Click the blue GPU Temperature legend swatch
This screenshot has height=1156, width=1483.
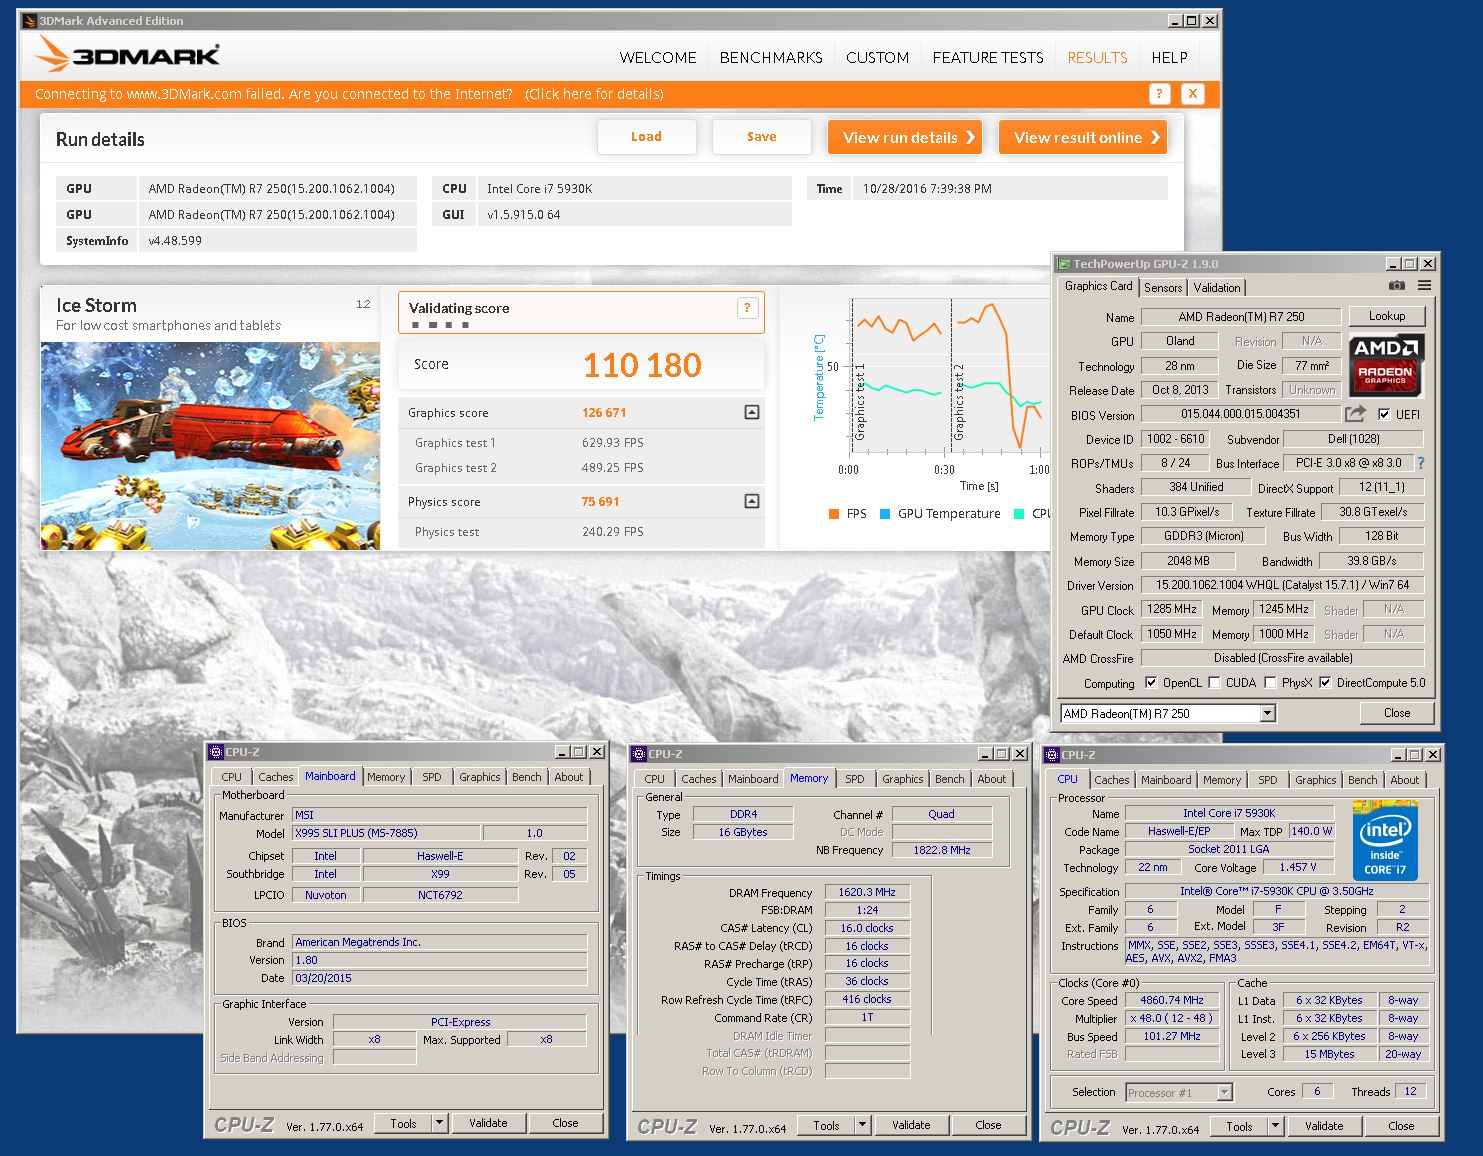(885, 514)
